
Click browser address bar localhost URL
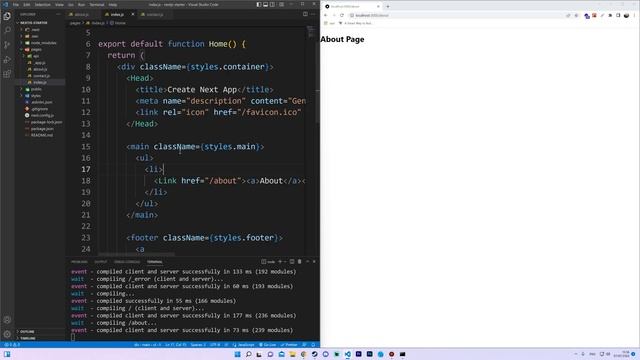coord(372,16)
